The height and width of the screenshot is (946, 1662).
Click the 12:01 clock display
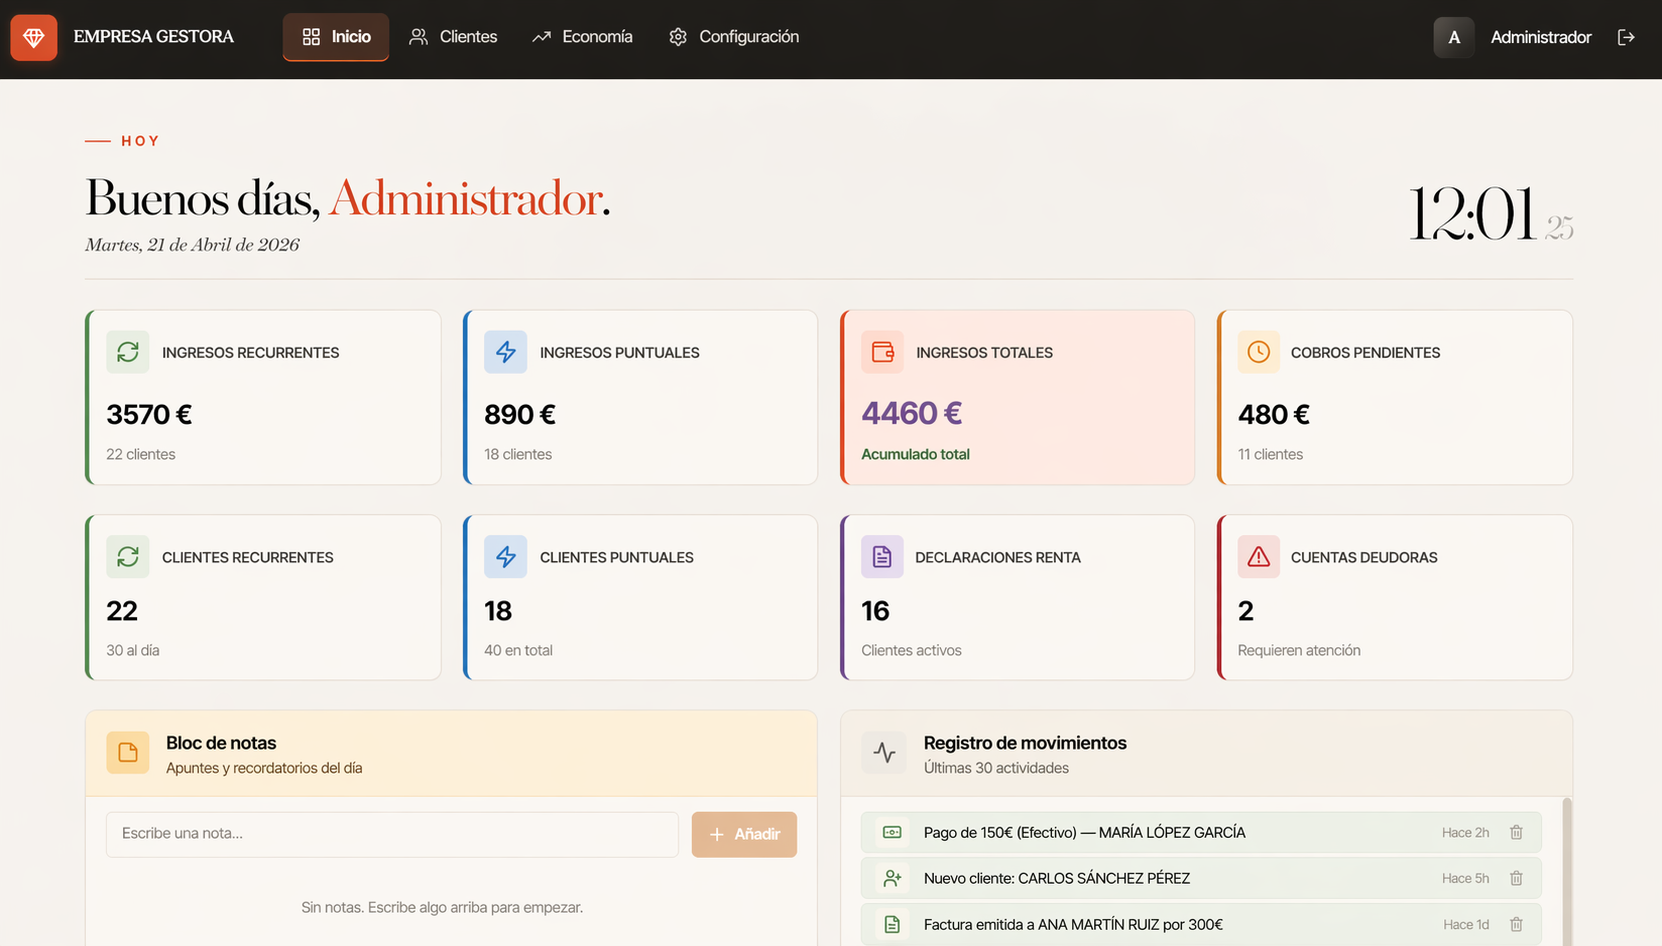pos(1472,213)
